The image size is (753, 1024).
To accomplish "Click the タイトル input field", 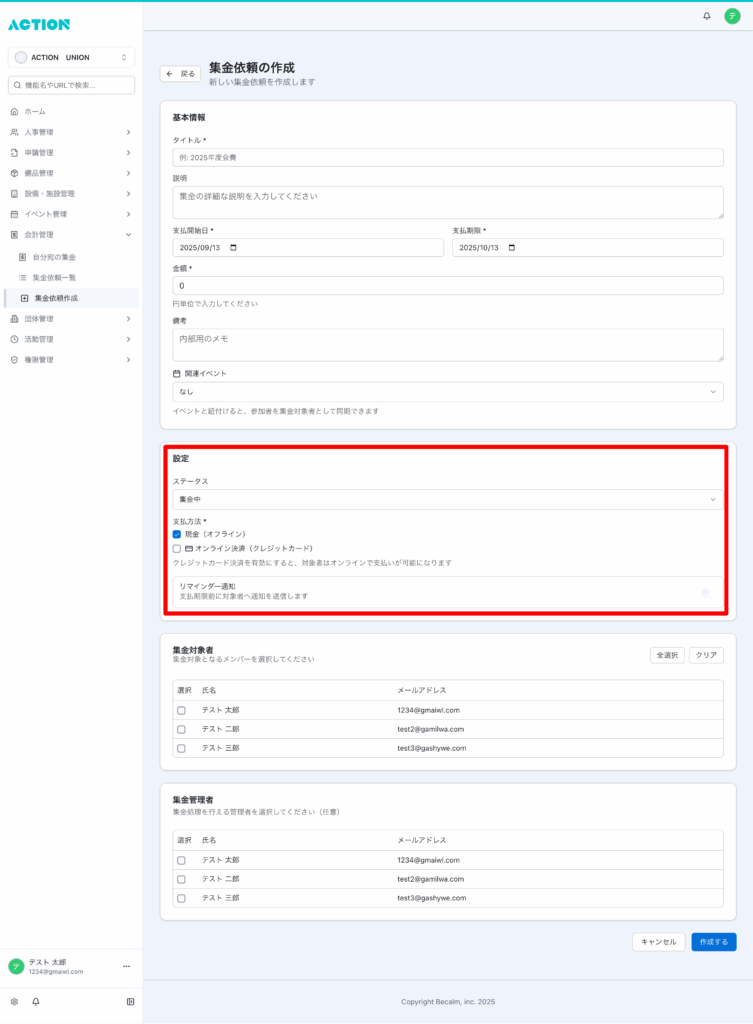I will click(x=447, y=158).
